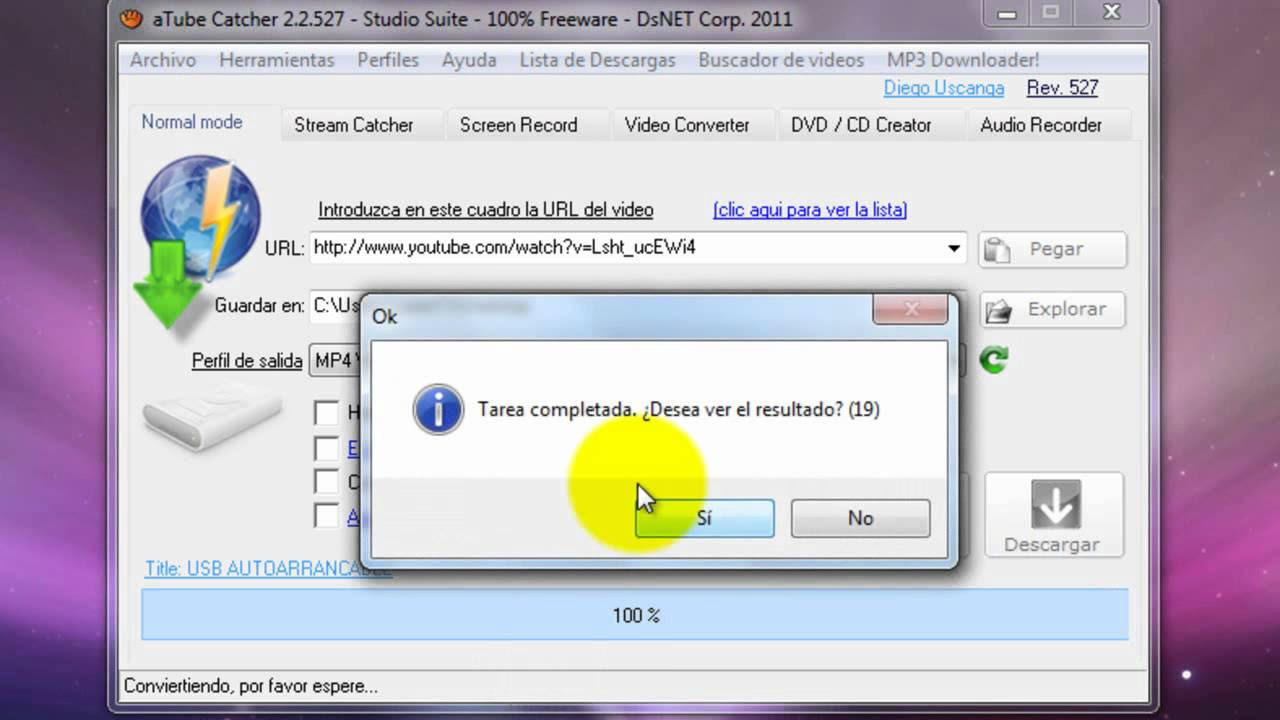
Task: Click 'clic aqui para ver la lista' link
Action: [810, 210]
